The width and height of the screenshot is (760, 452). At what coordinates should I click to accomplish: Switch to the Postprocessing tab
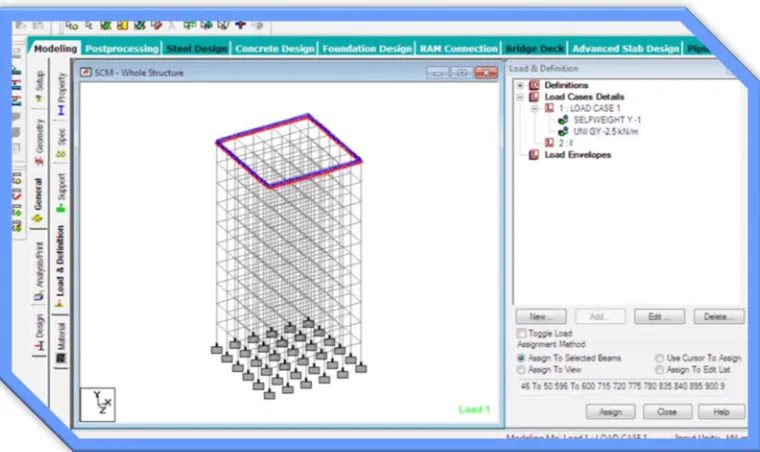click(x=121, y=48)
